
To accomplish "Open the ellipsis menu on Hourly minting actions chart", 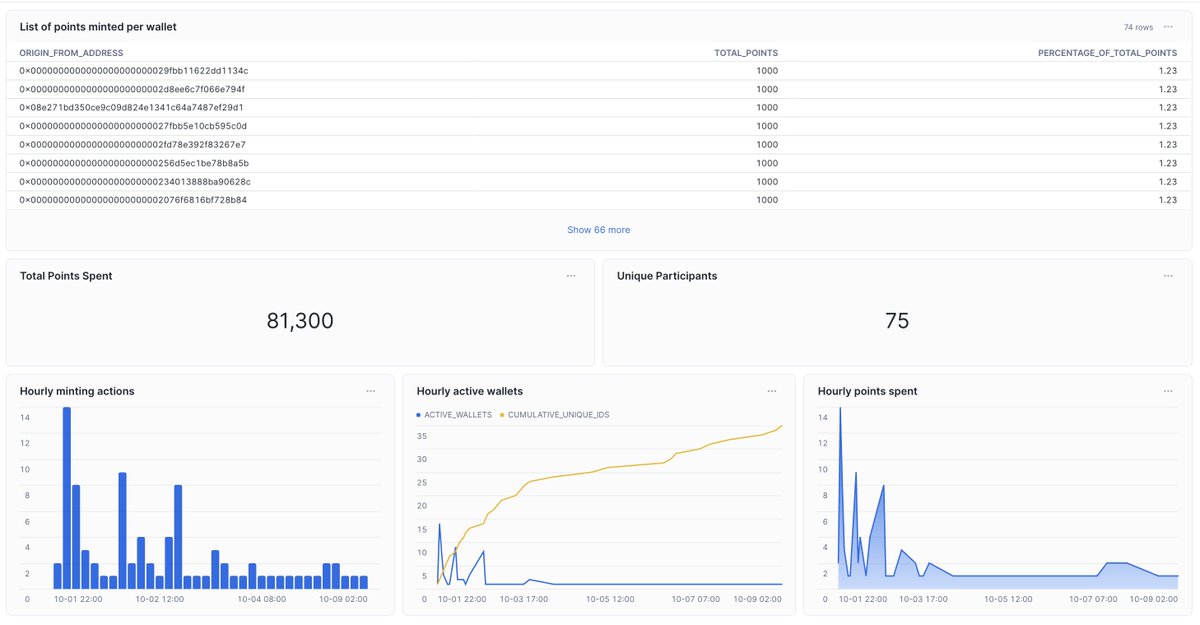I will tap(371, 391).
